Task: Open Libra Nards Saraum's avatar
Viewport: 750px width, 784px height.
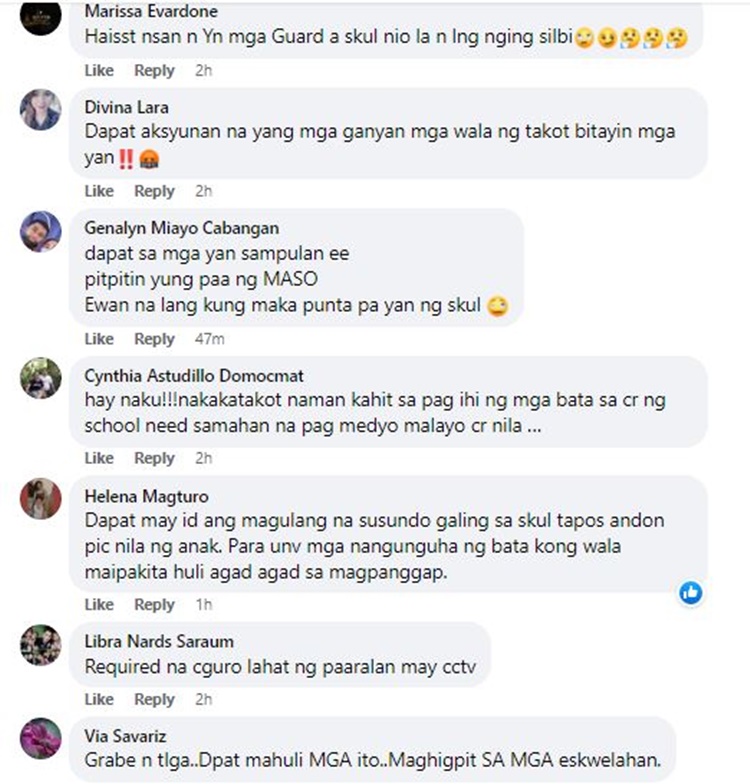Action: pyautogui.click(x=40, y=645)
